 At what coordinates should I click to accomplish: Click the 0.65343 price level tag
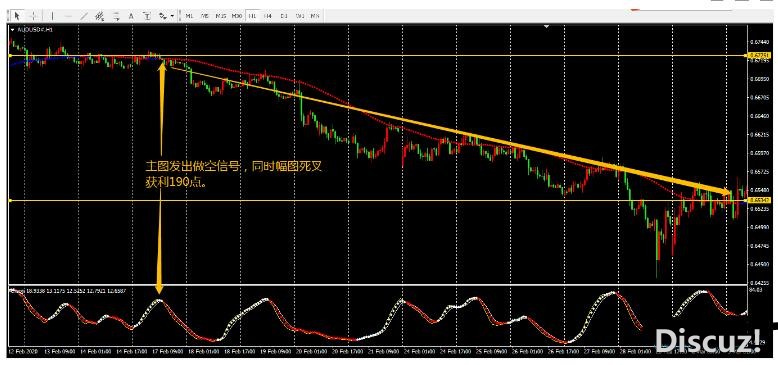click(759, 200)
